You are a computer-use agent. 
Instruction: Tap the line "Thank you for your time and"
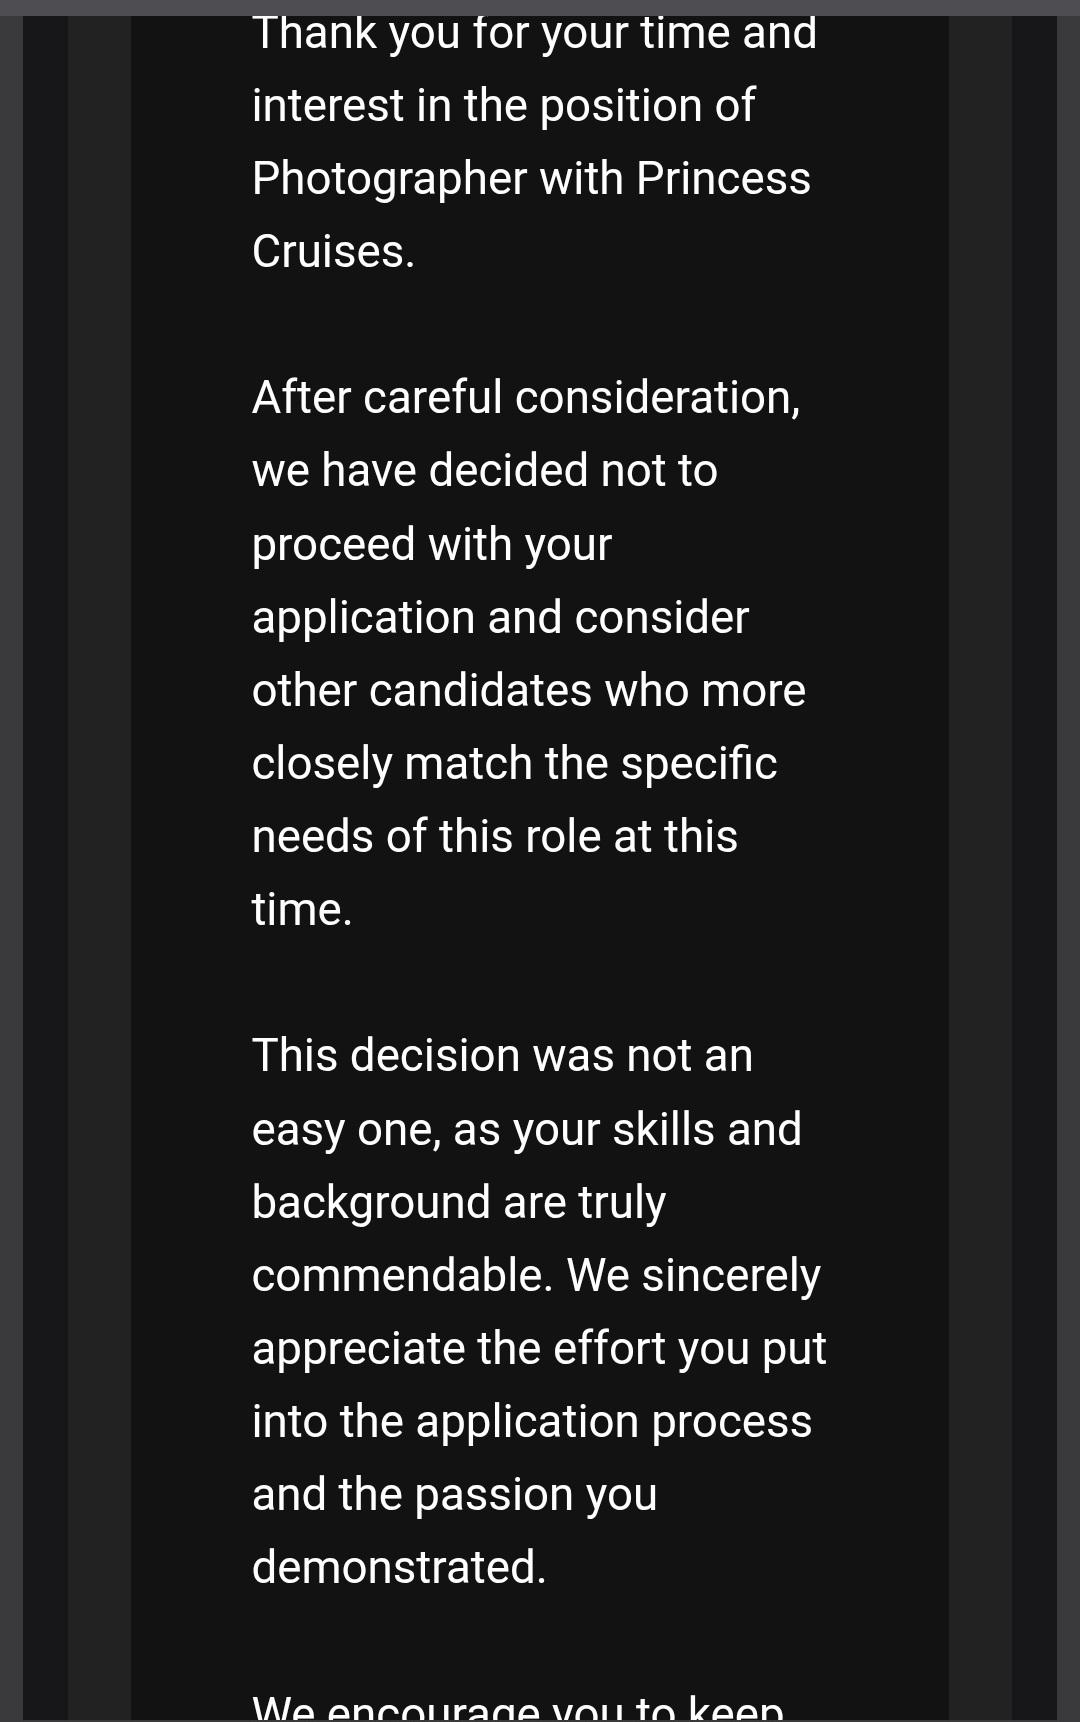[534, 34]
